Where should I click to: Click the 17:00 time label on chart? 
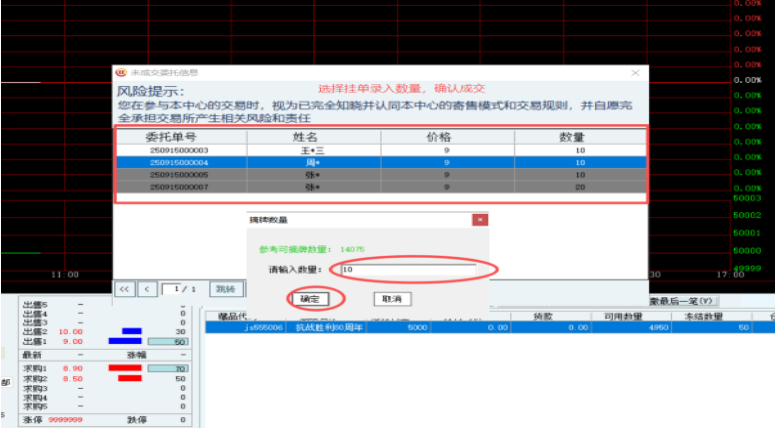pos(730,275)
